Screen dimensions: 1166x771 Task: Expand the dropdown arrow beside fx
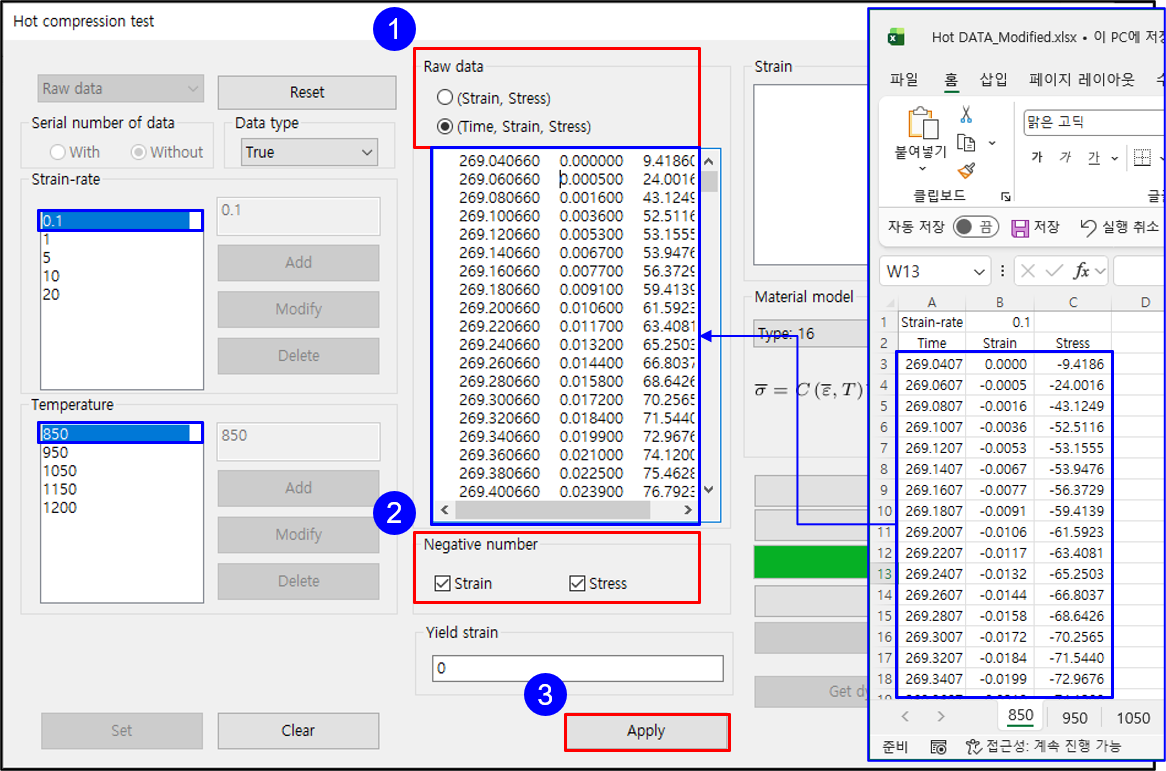click(1100, 271)
